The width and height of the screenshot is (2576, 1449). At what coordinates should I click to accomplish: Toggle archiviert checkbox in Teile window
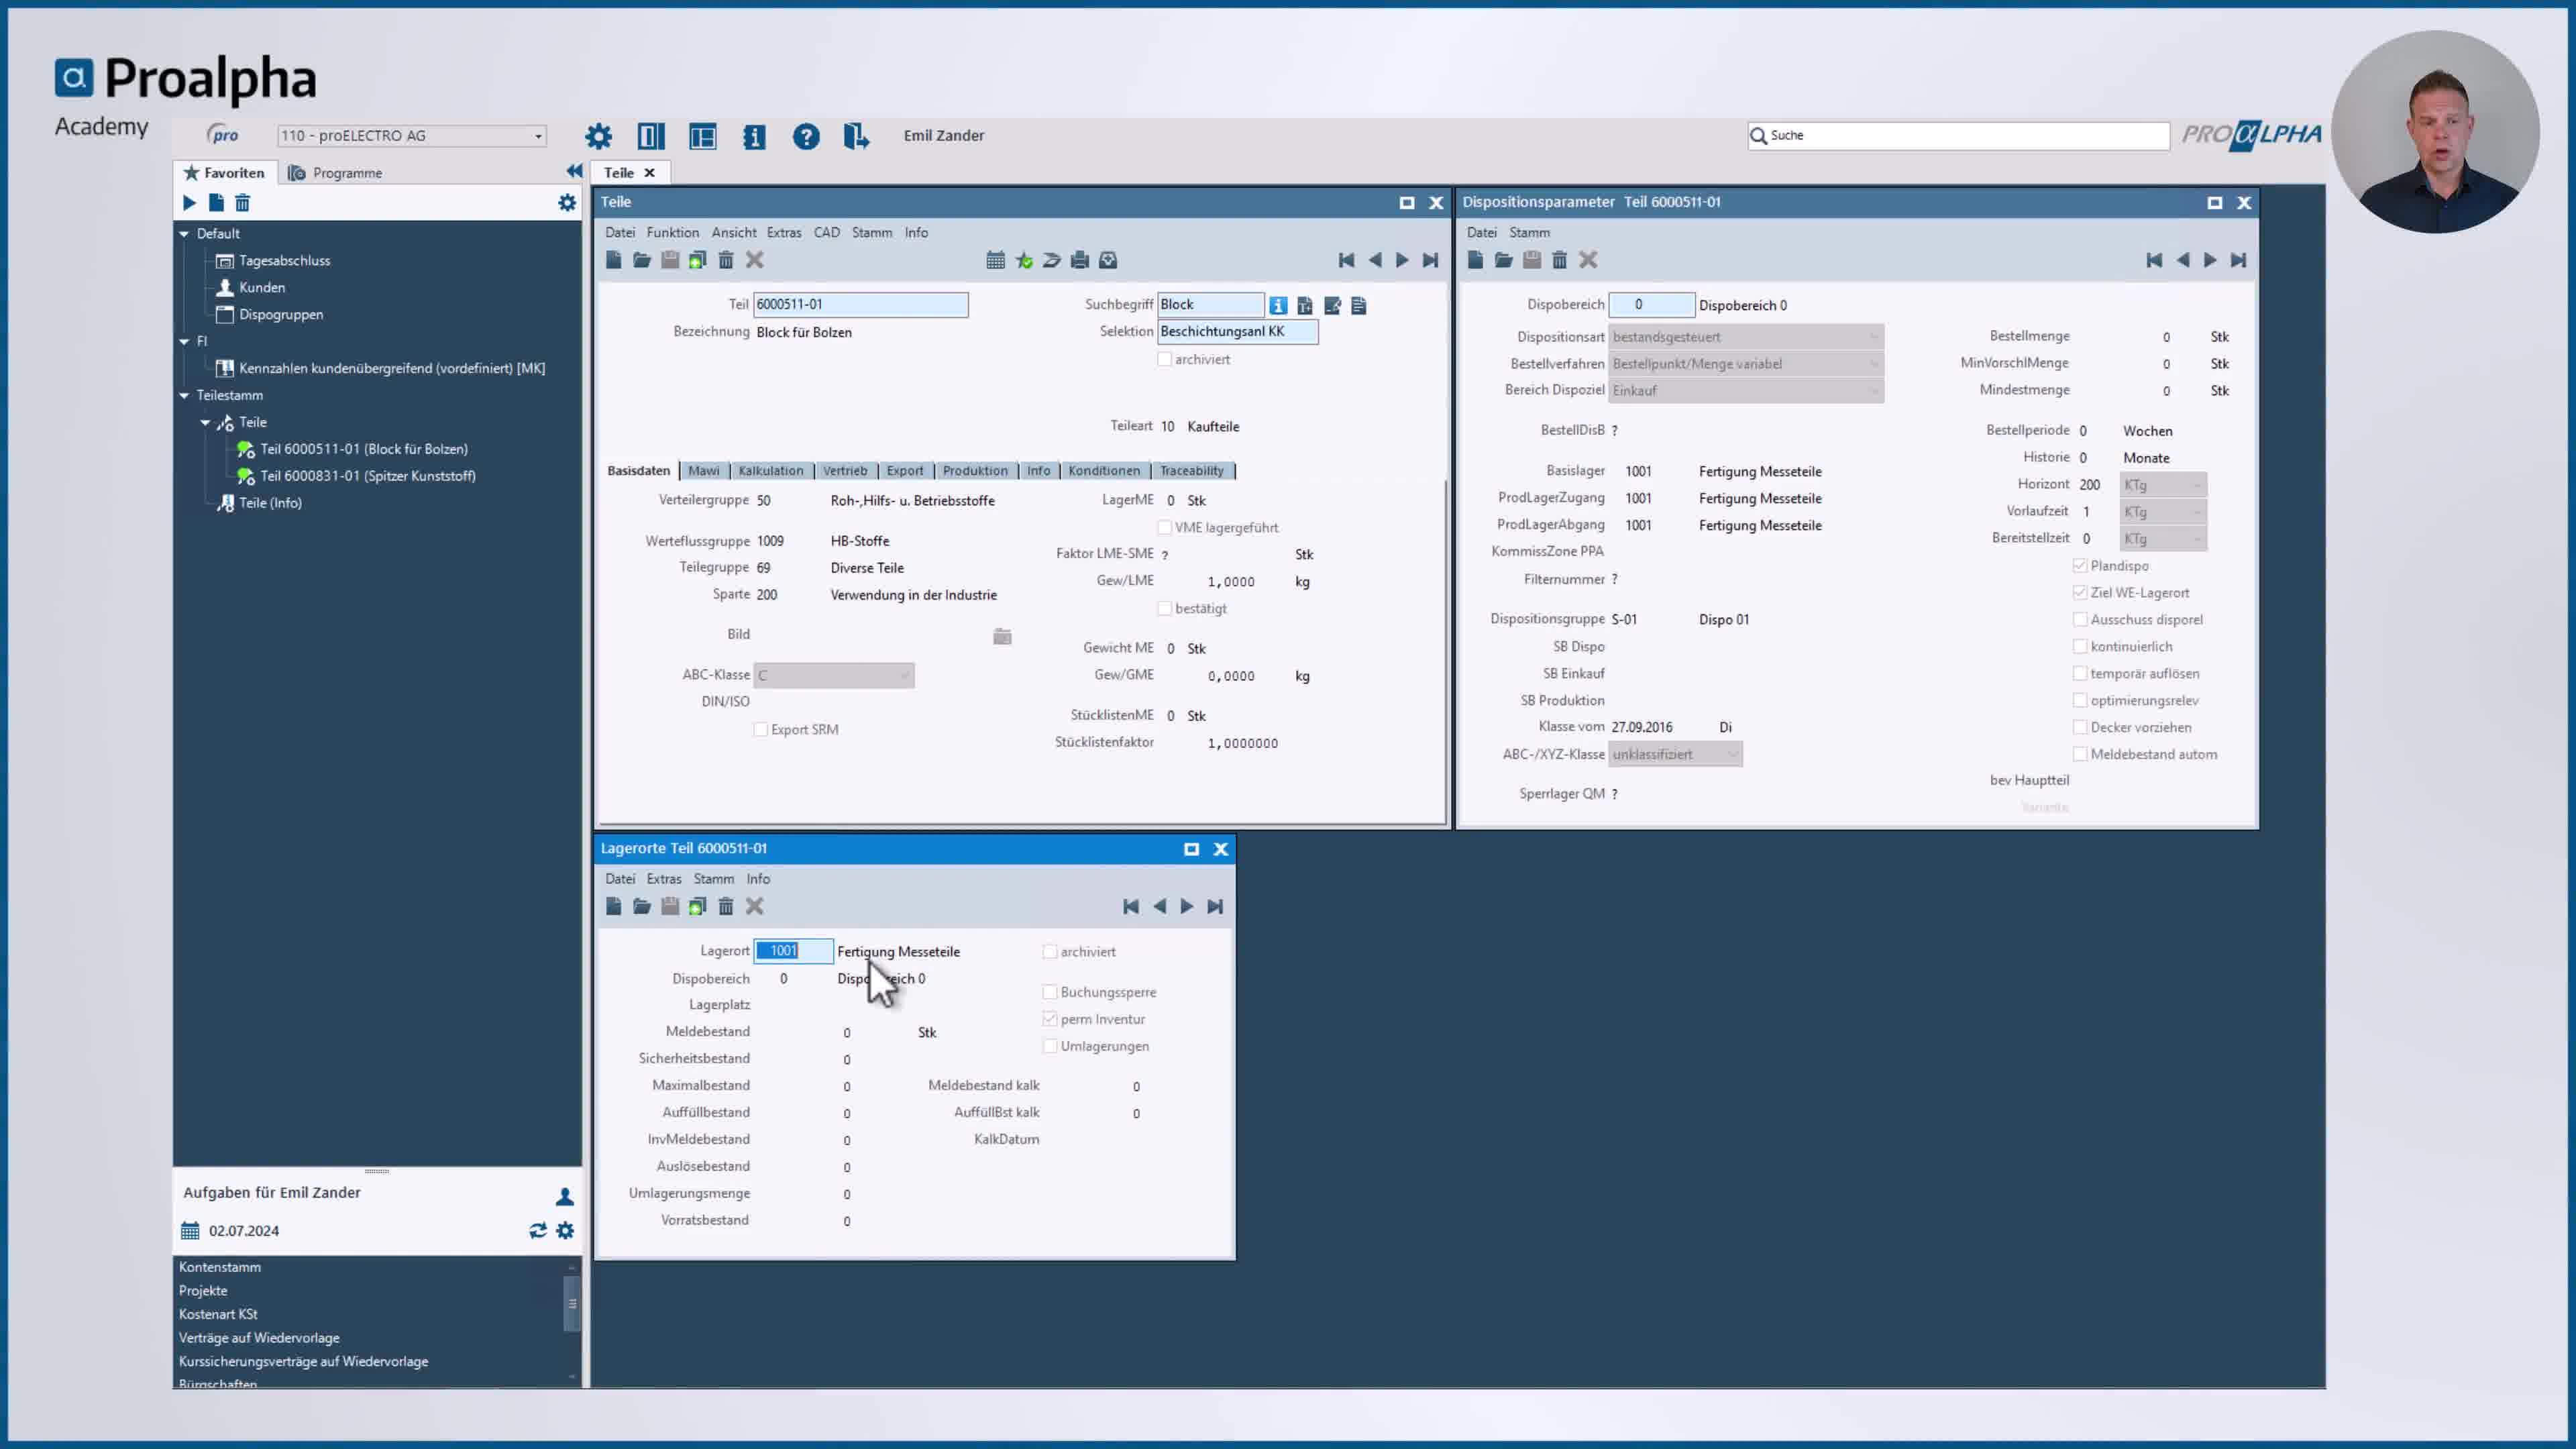click(x=1164, y=359)
